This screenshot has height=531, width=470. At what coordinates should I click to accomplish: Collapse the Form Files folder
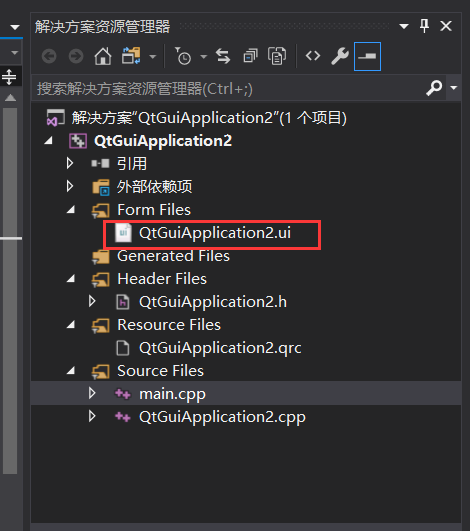[x=71, y=210]
